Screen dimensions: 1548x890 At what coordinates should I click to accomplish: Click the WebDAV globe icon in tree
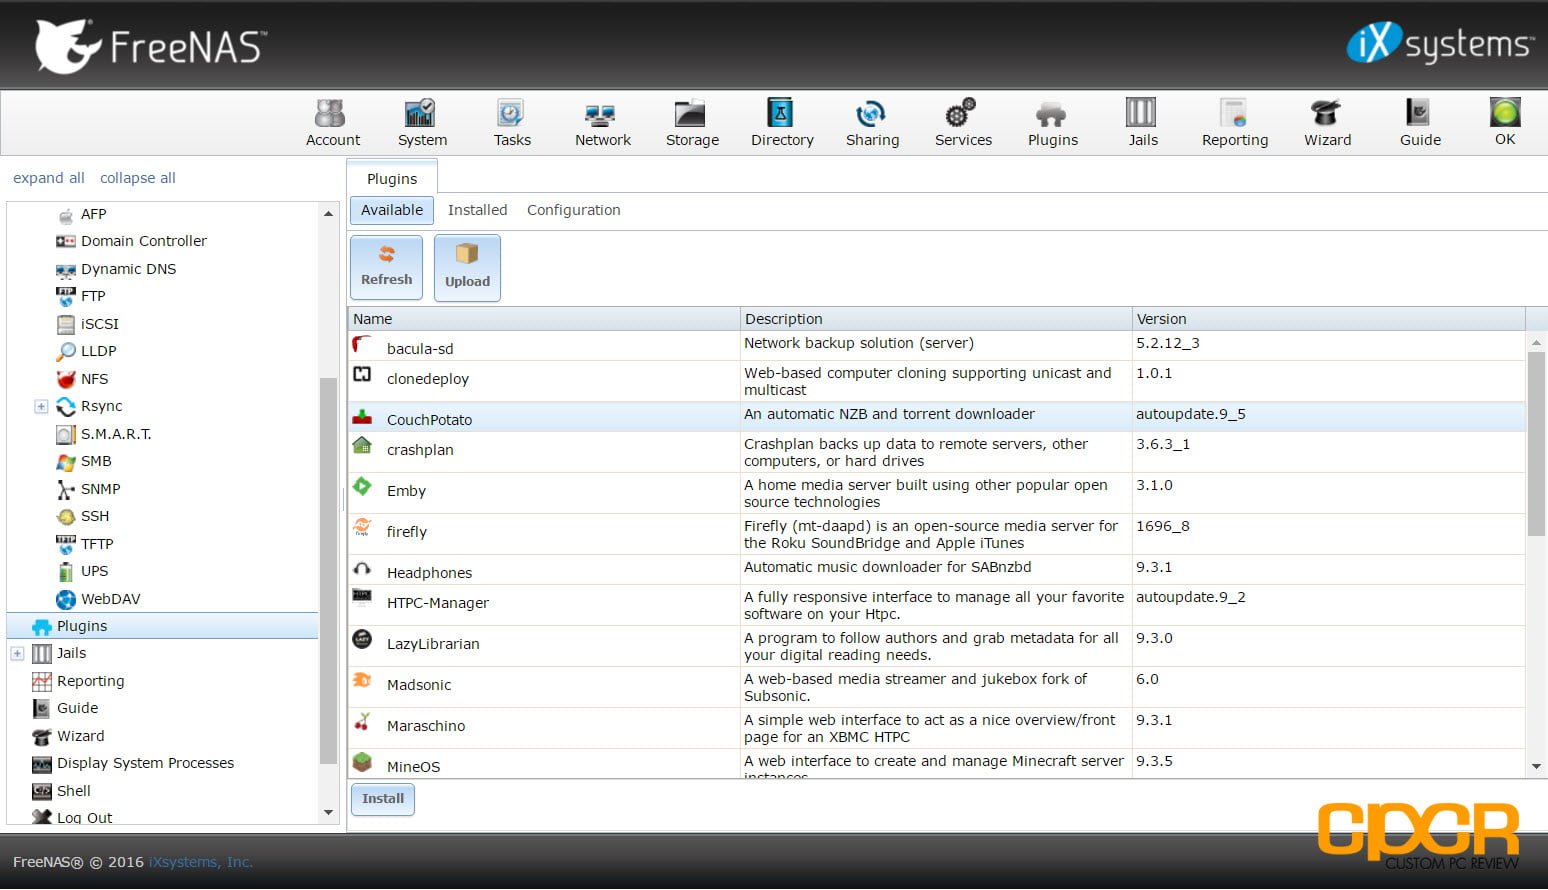point(66,599)
